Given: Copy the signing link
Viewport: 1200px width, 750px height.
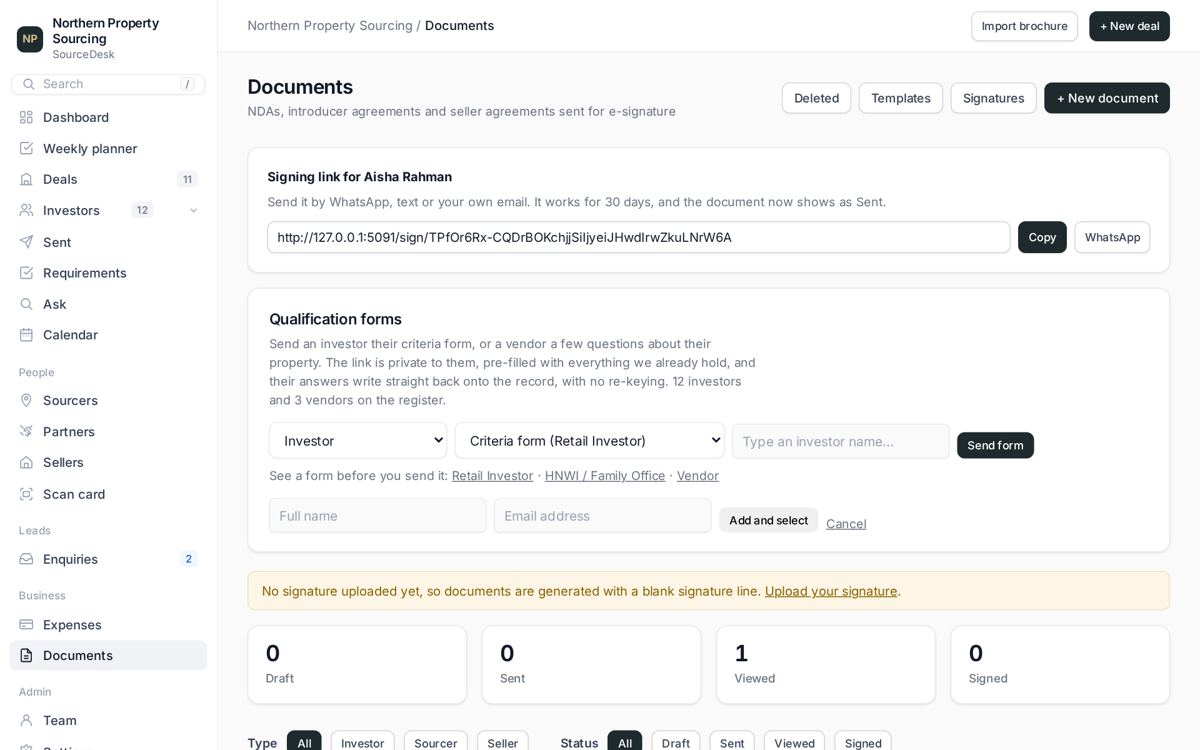Looking at the screenshot, I should (1042, 237).
